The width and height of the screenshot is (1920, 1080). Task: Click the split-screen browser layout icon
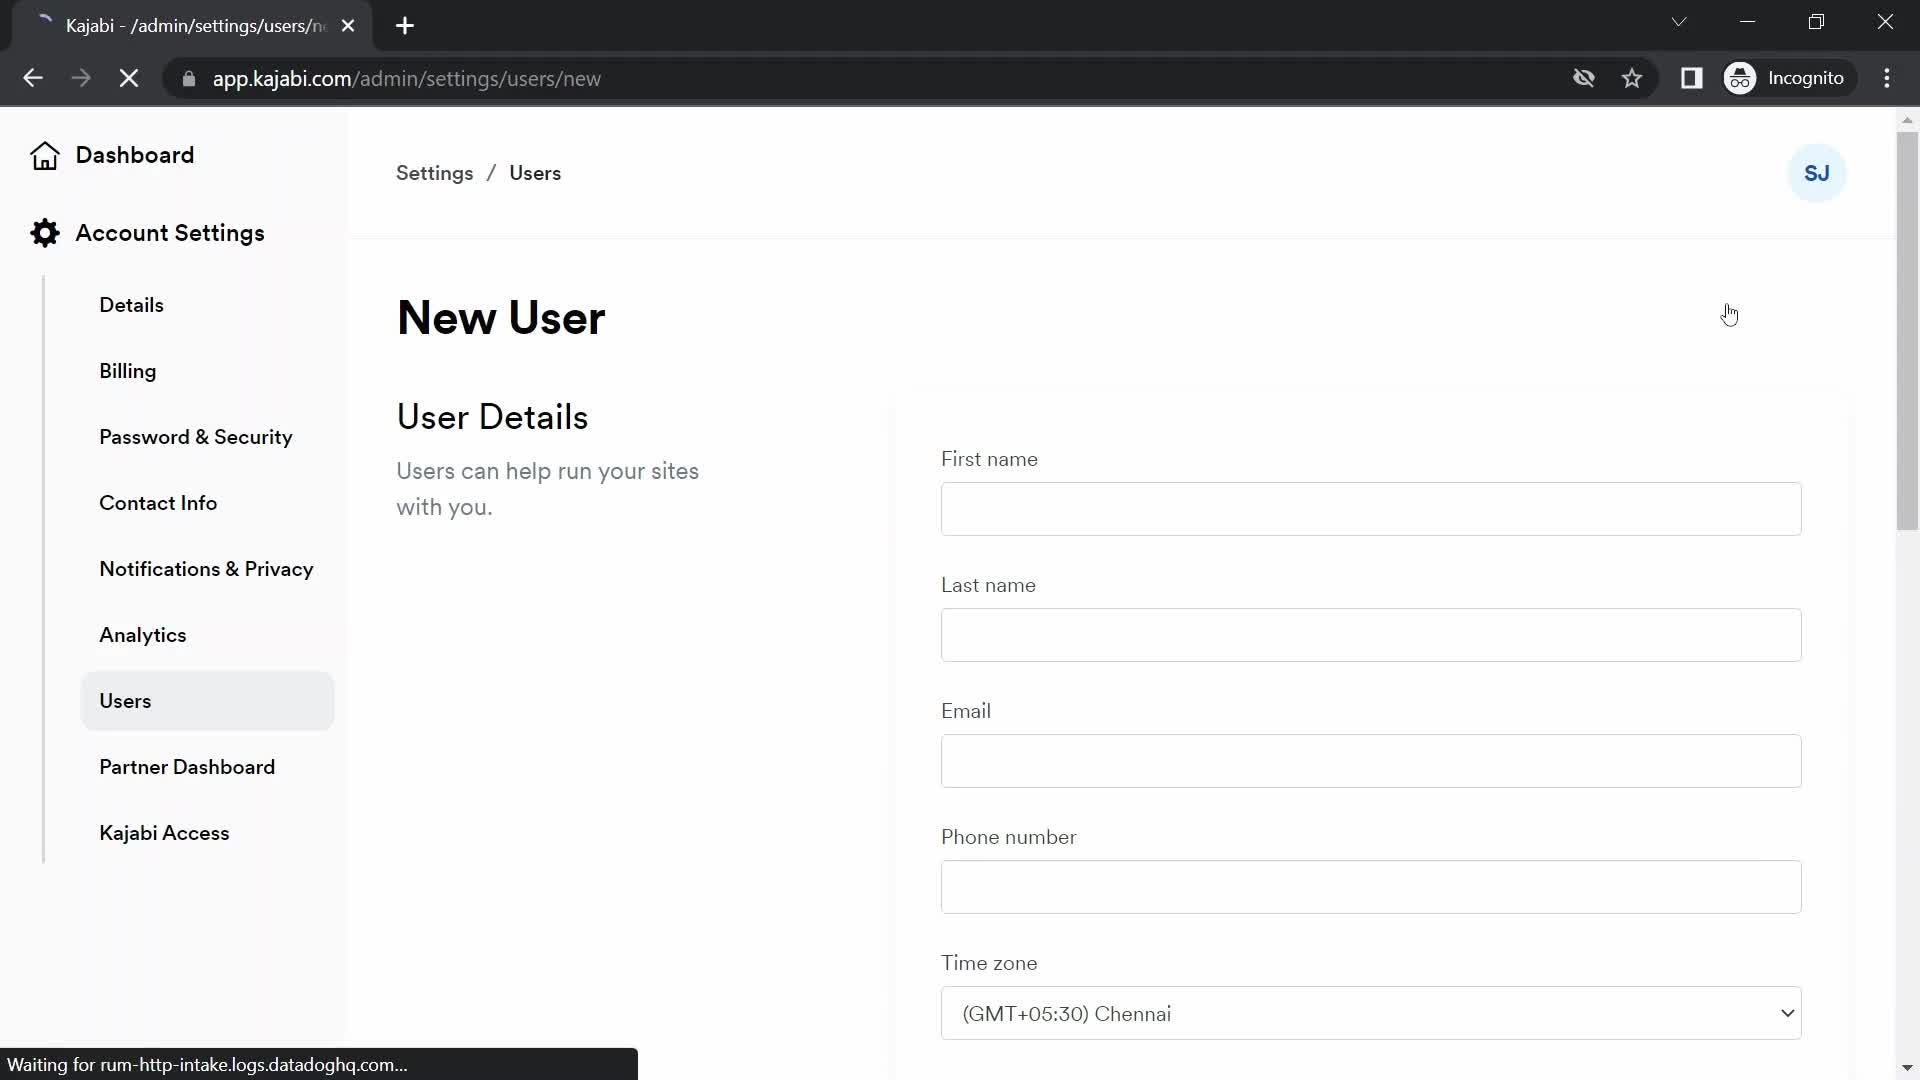[x=1691, y=79]
